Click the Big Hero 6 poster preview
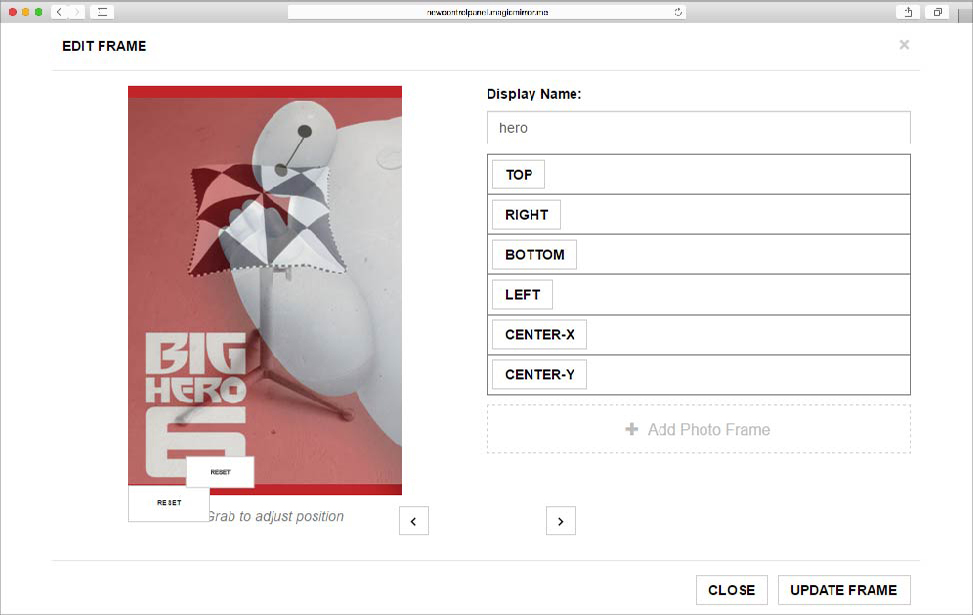This screenshot has height=615, width=973. pos(265,290)
